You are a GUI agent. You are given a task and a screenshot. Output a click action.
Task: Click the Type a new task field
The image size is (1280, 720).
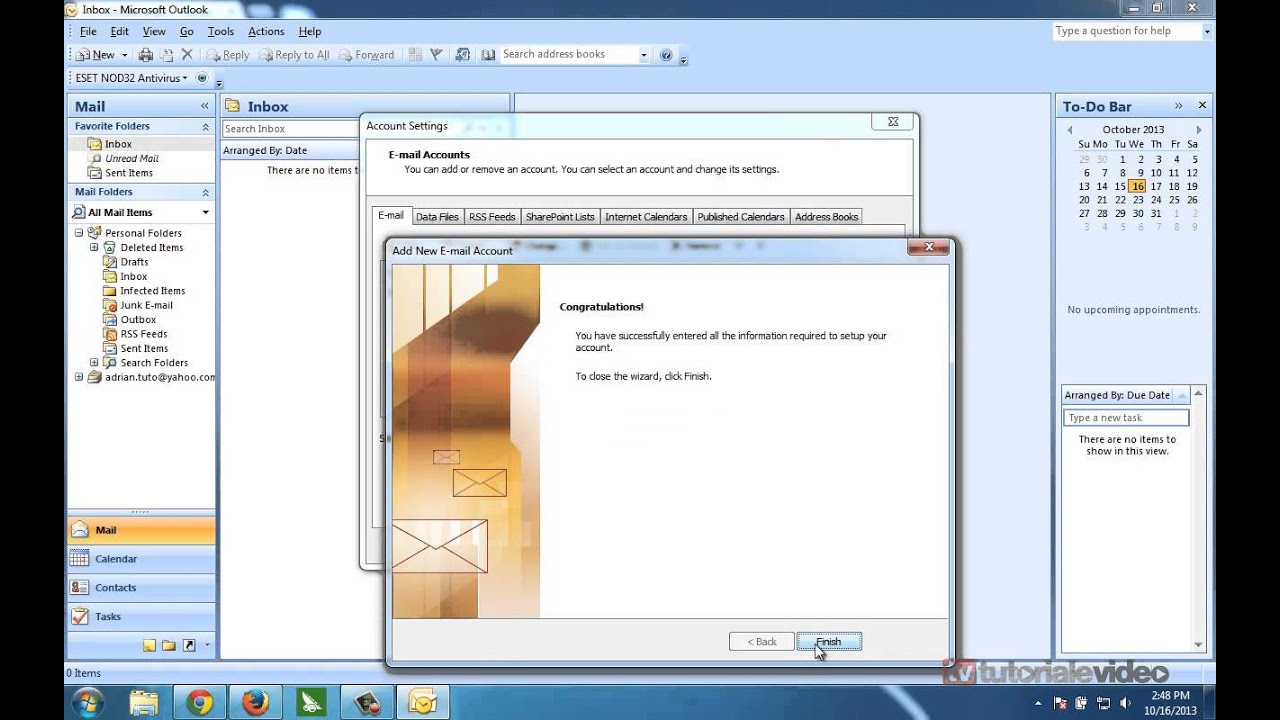1126,418
